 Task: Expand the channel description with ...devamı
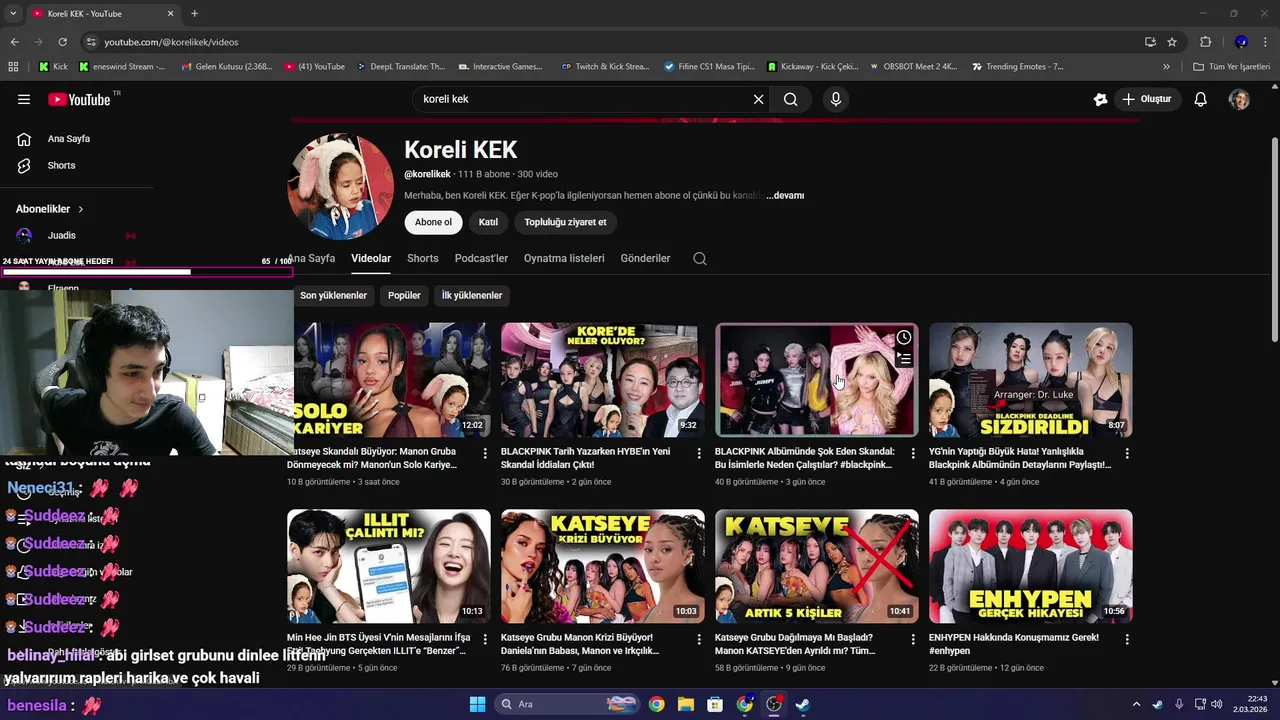point(785,196)
